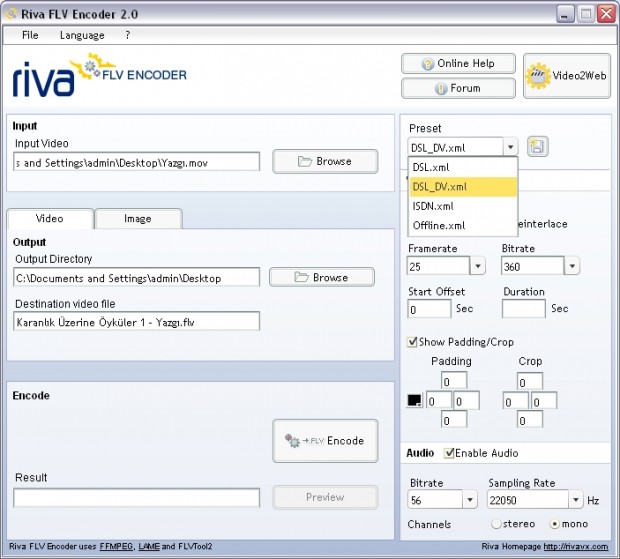Screen dimensions: 620x559
Task: Select DSL.xml from the preset list
Action: pyautogui.click(x=463, y=167)
